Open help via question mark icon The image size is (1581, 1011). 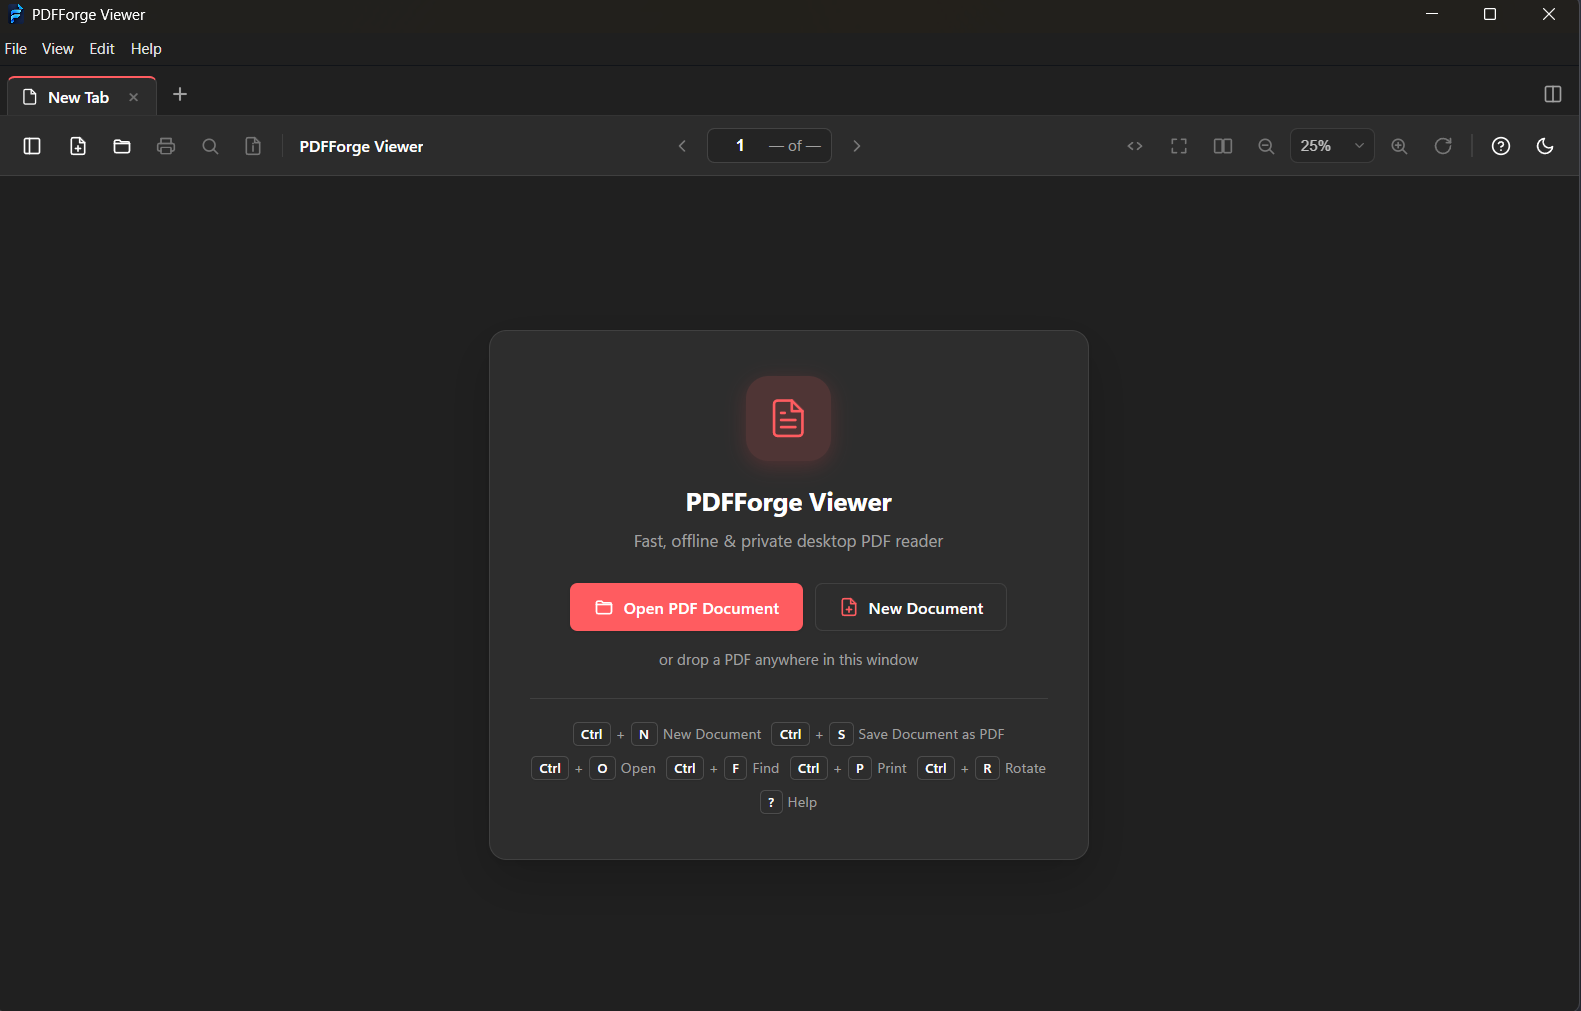tap(1501, 146)
